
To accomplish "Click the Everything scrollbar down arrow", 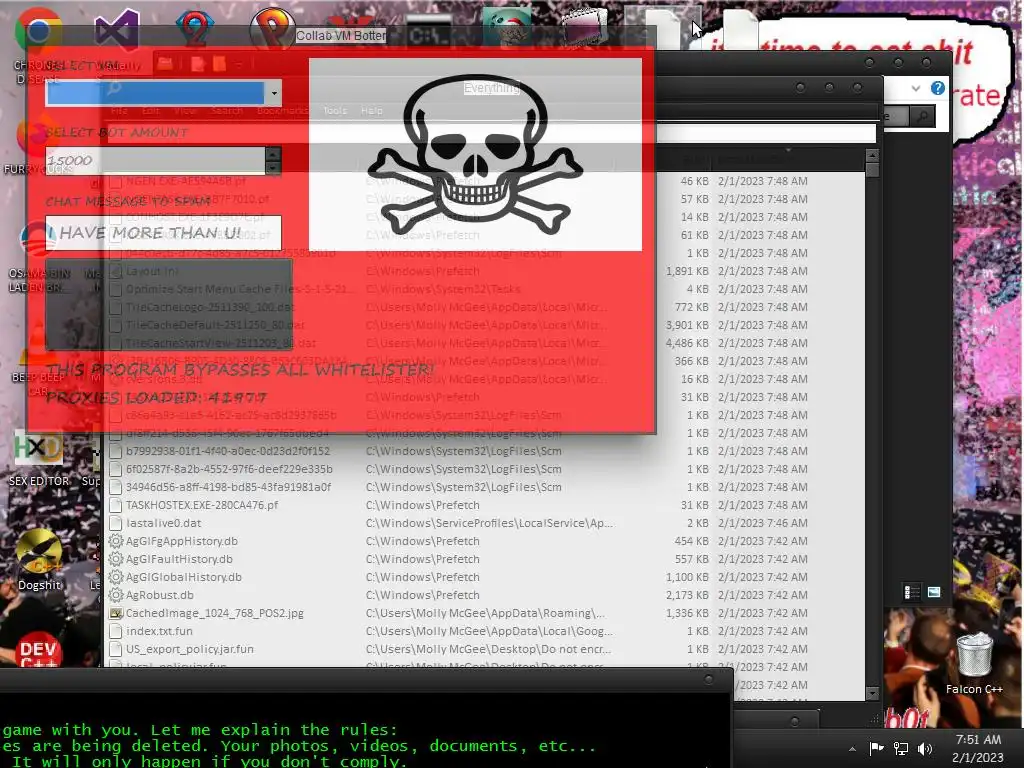I will click(872, 693).
